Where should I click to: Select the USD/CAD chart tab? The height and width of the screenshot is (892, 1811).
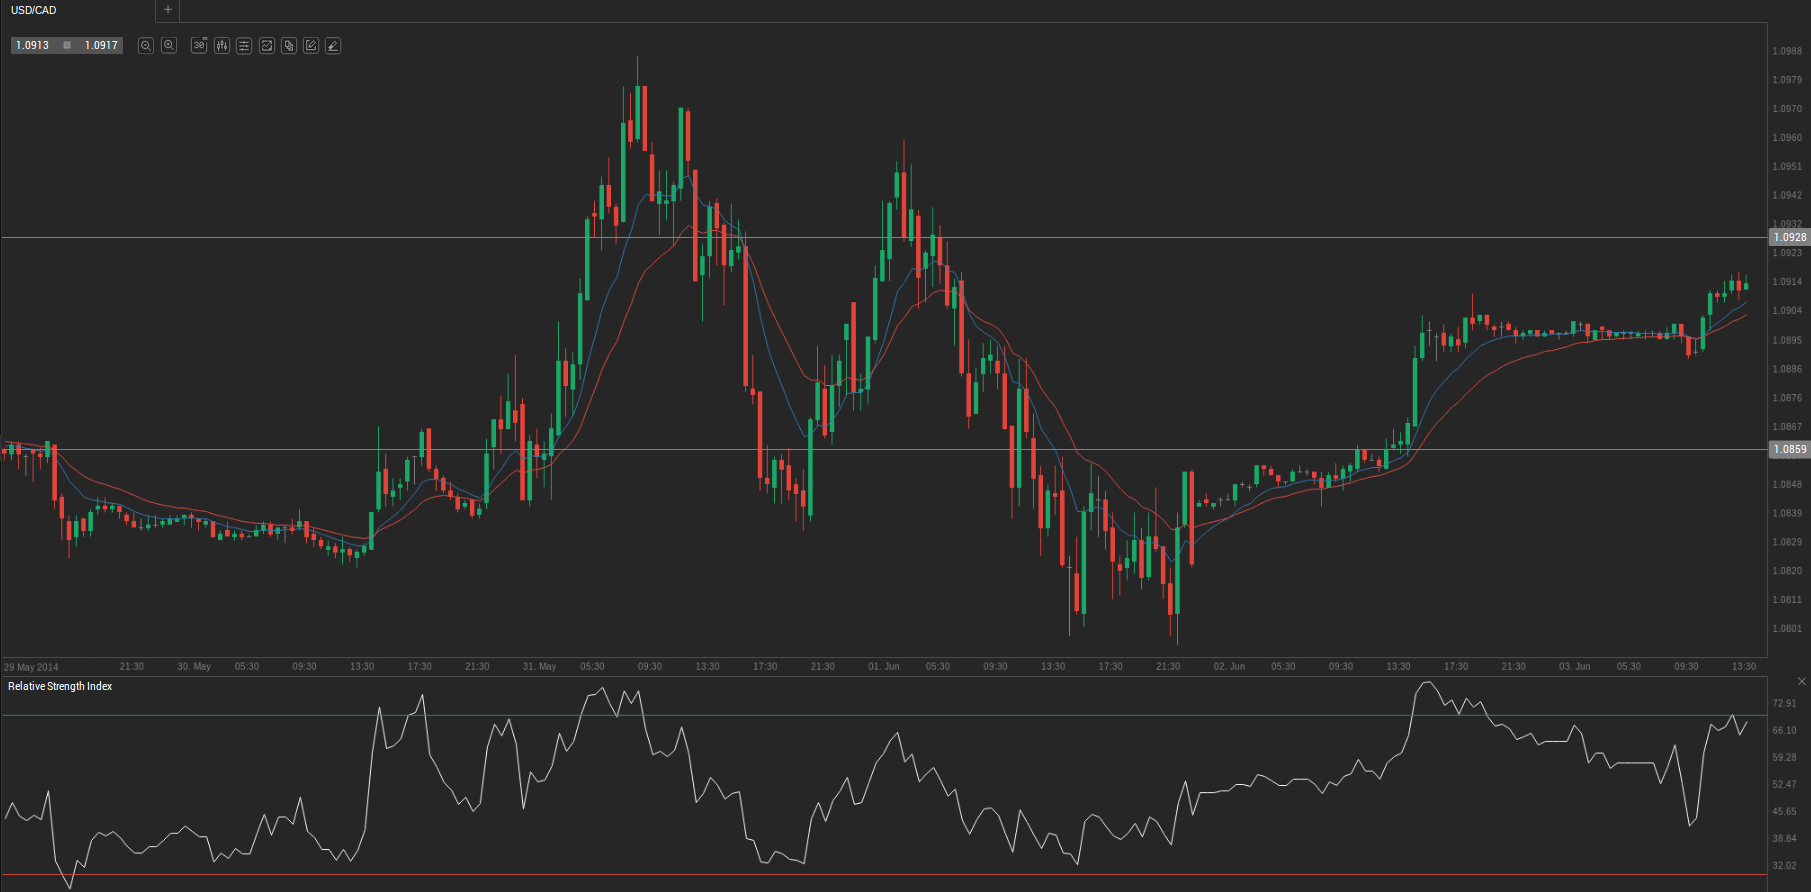(x=34, y=10)
